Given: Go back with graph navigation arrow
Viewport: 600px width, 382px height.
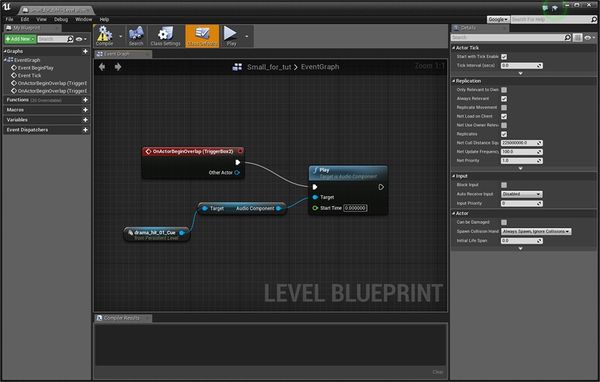Looking at the screenshot, I should tap(102, 67).
